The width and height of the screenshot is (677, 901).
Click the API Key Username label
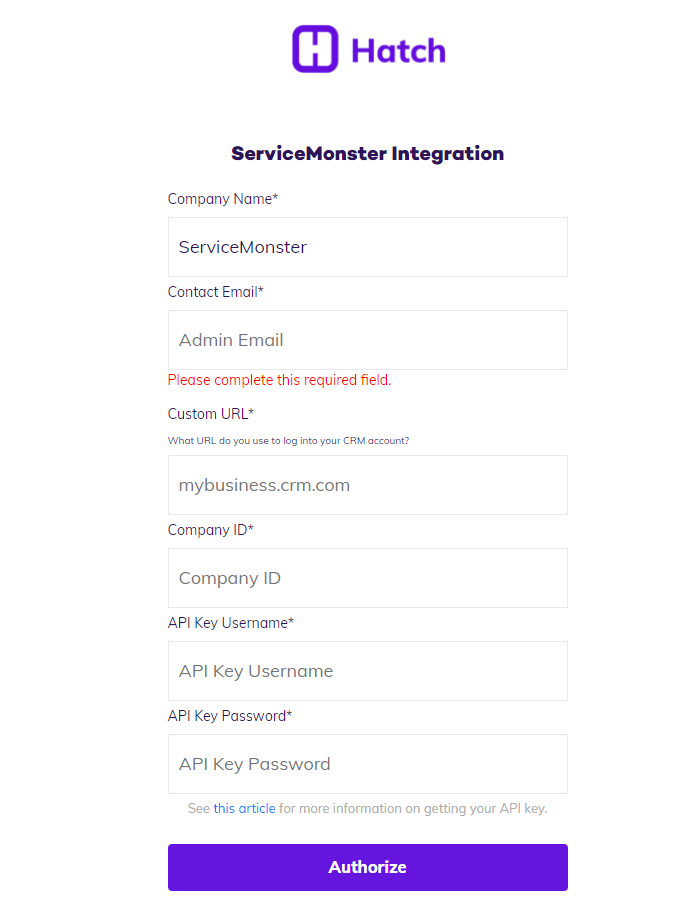tap(230, 623)
